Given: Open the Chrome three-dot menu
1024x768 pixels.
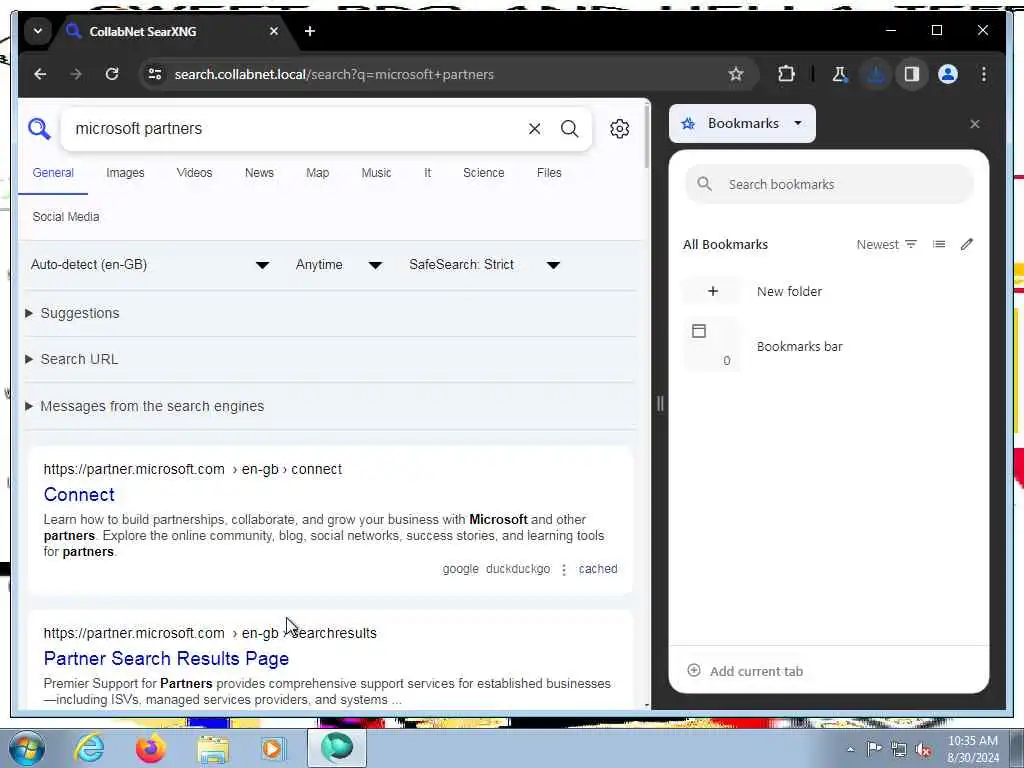Looking at the screenshot, I should [984, 74].
